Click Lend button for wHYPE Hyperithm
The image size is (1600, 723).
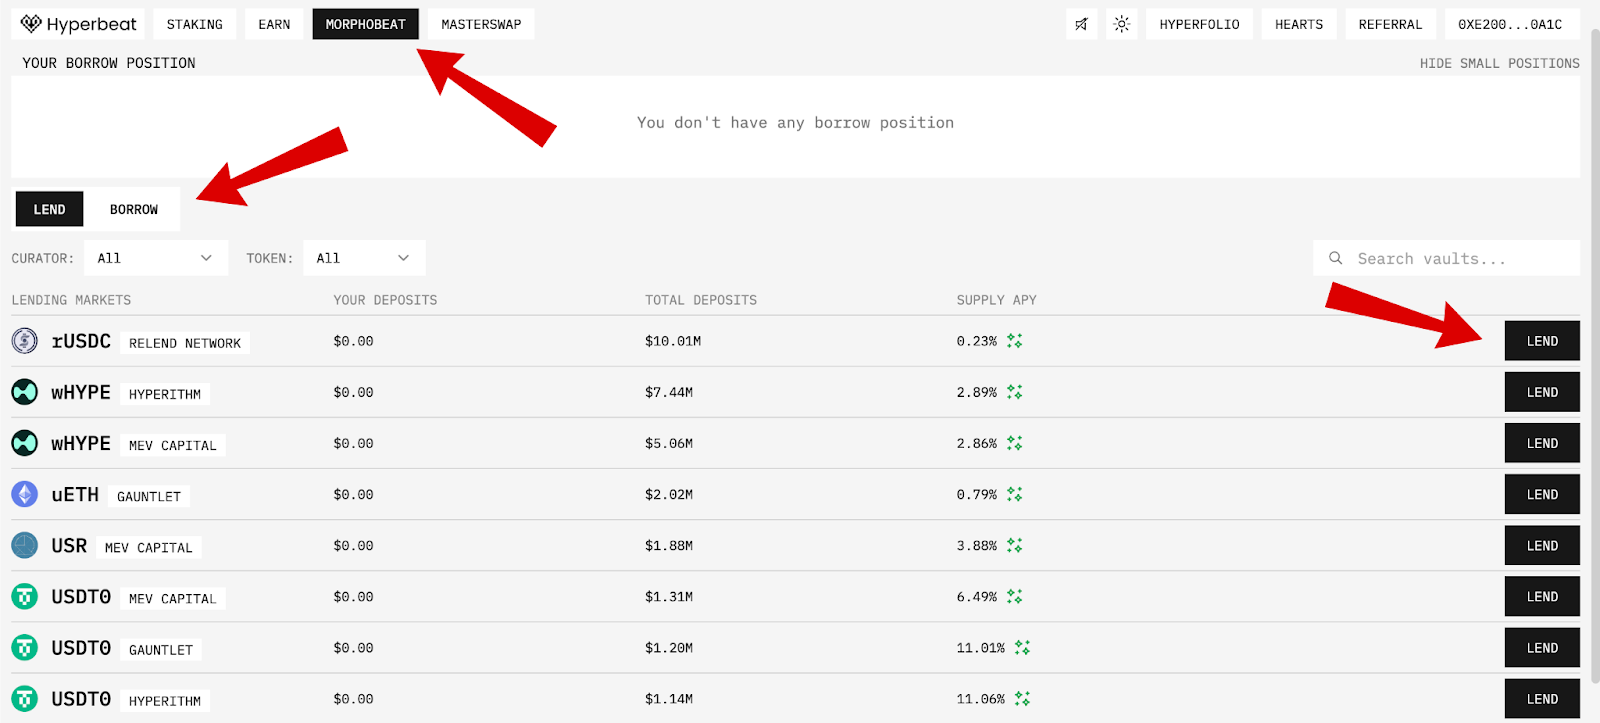pos(1542,392)
